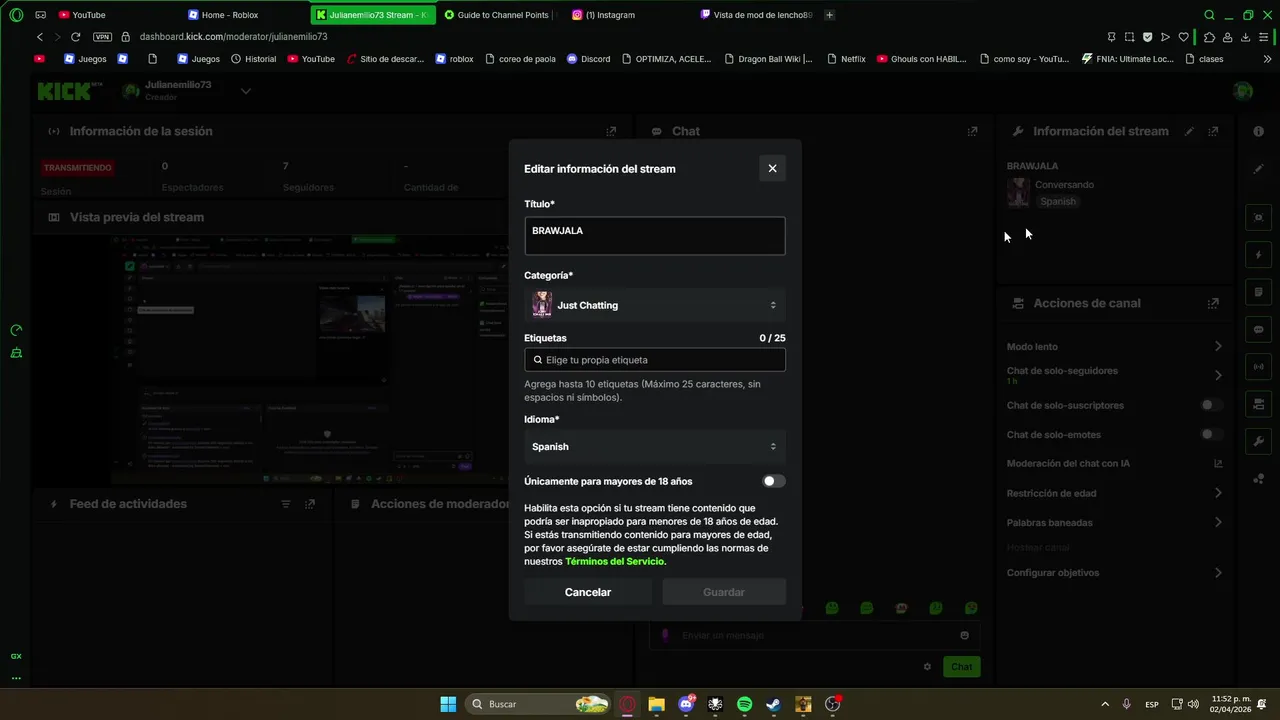Image resolution: width=1280 pixels, height=720 pixels.
Task: Toggle stream preview widget in right sidebar
Action: click(1258, 217)
